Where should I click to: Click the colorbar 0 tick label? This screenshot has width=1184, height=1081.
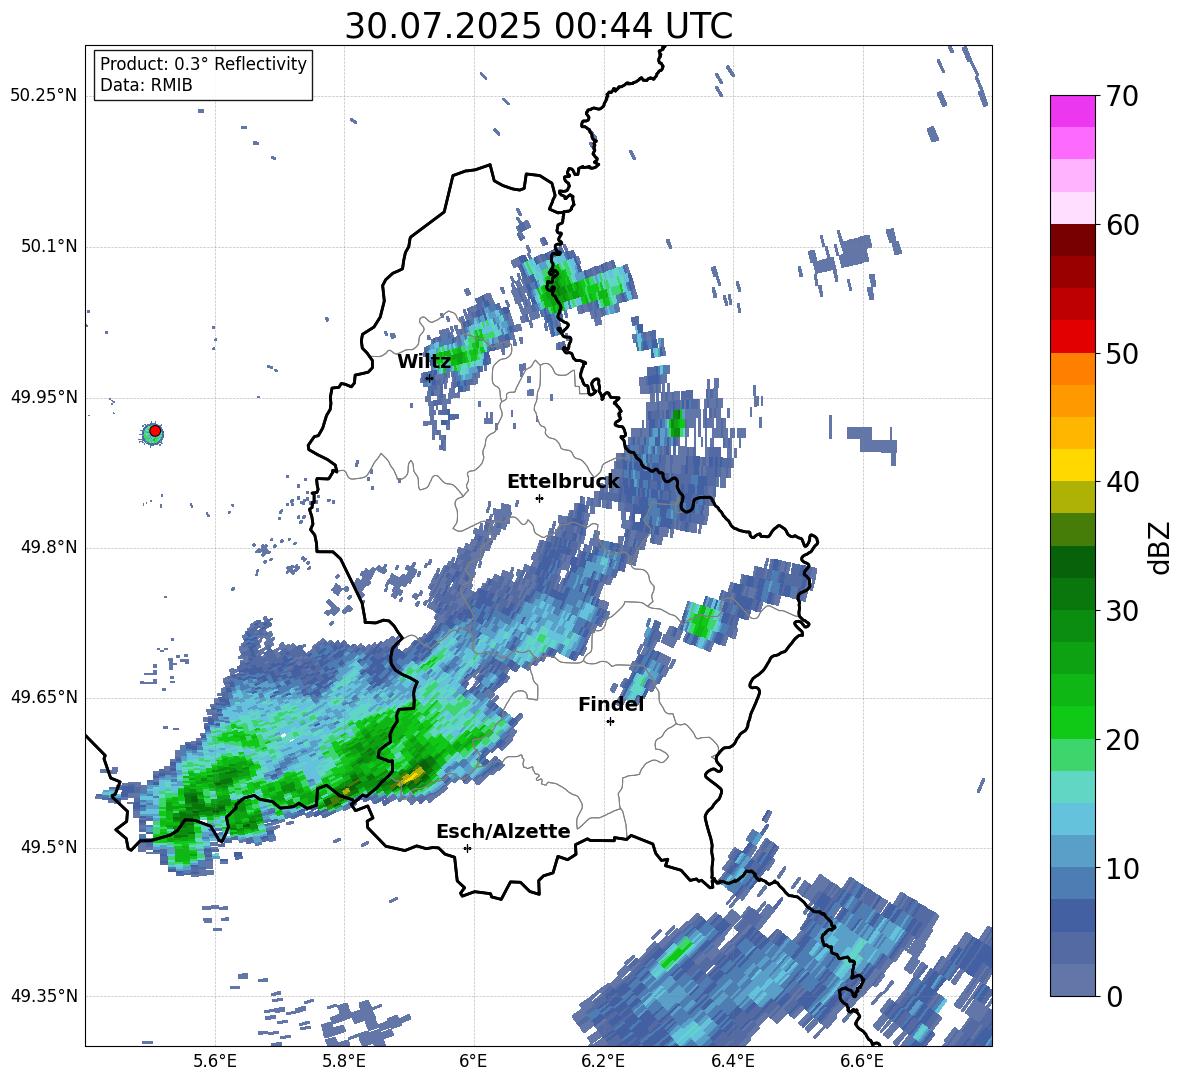pos(1113,996)
